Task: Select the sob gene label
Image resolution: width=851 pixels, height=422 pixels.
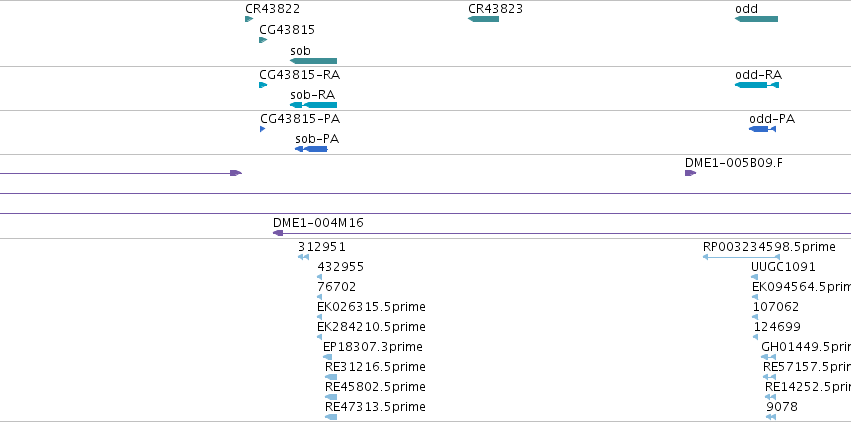Action: (x=300, y=51)
